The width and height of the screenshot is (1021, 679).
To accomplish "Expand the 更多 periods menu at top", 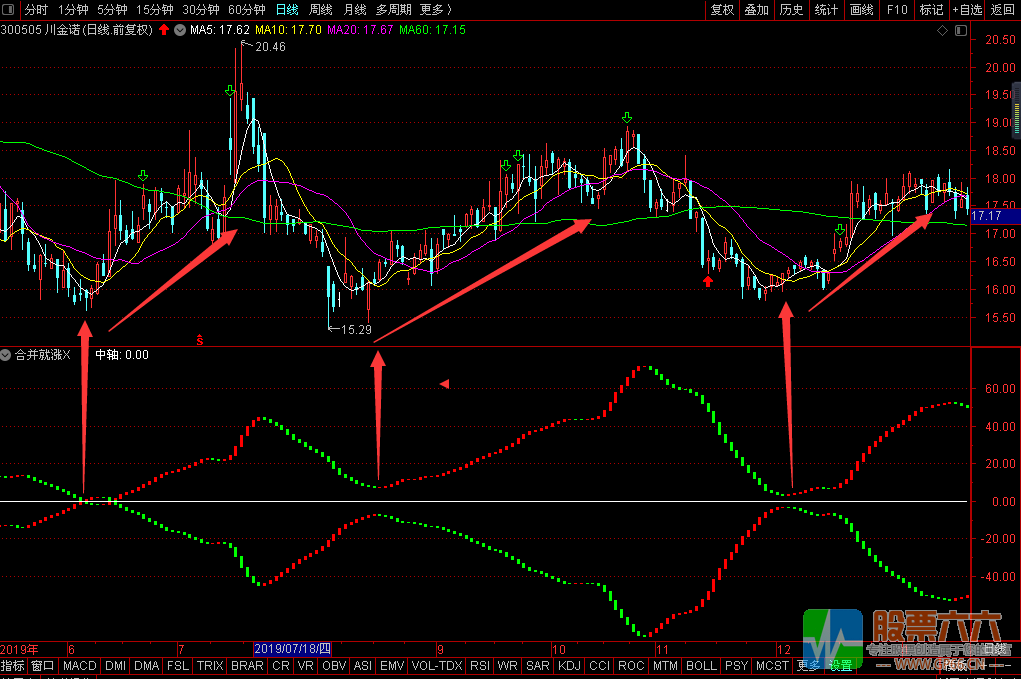I will (x=436, y=10).
